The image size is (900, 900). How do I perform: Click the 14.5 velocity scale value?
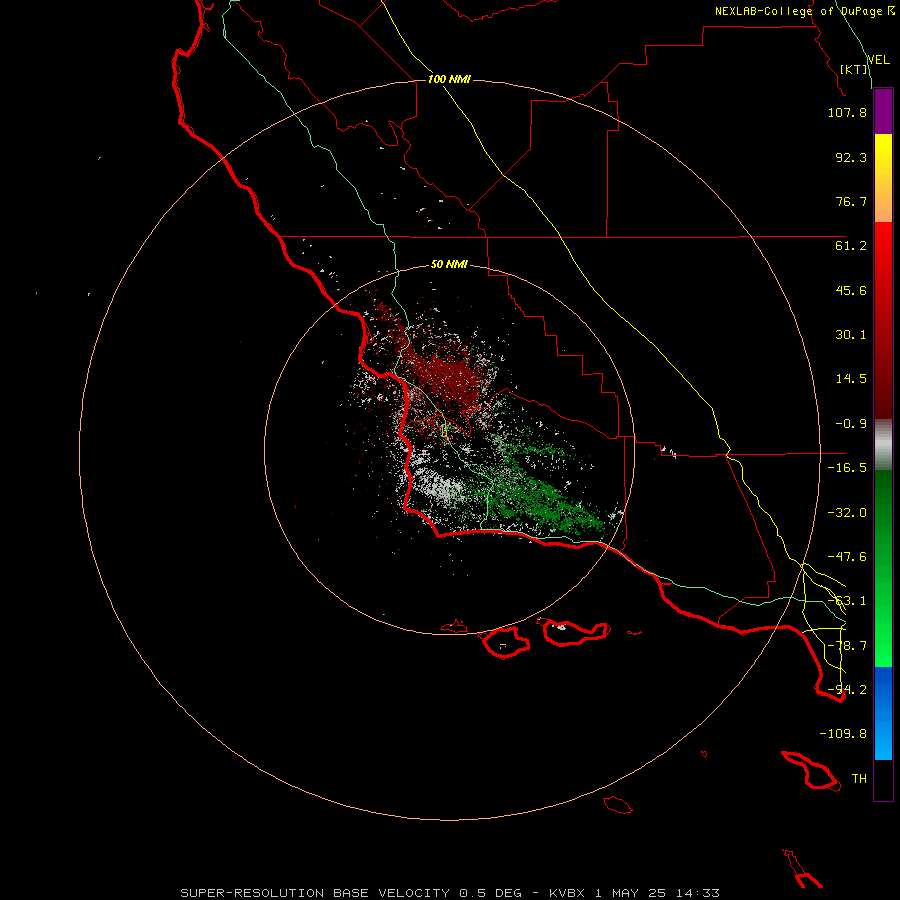point(851,379)
